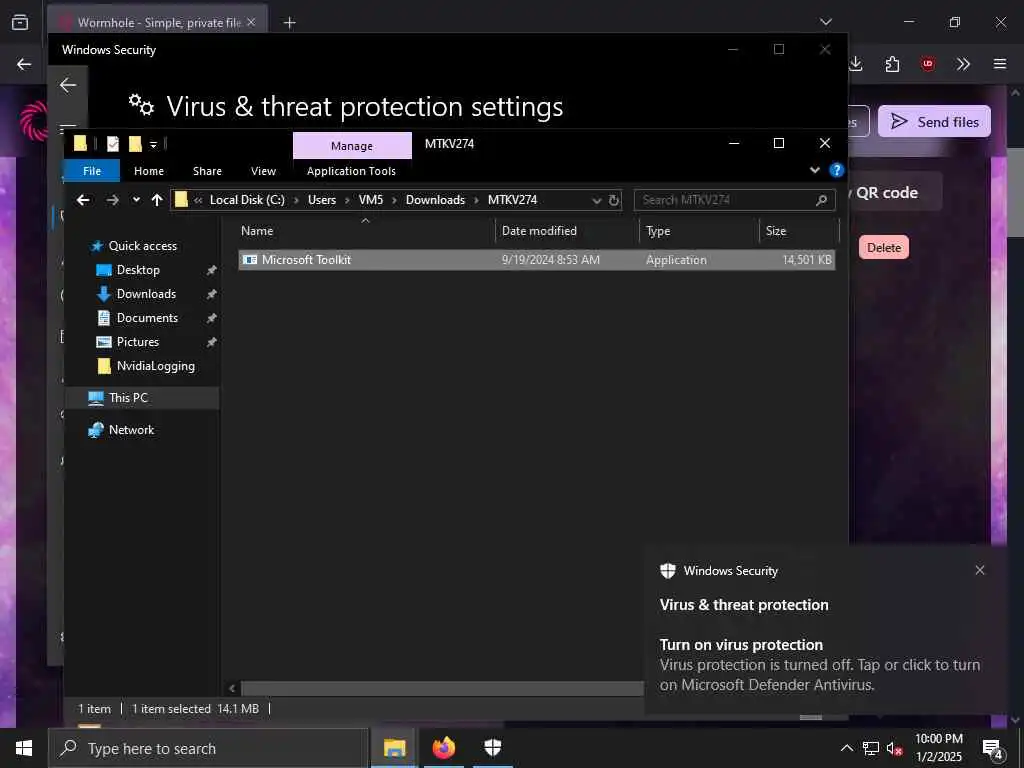This screenshot has width=1024, height=768.
Task: Select Downloads in the address path
Action: click(435, 200)
